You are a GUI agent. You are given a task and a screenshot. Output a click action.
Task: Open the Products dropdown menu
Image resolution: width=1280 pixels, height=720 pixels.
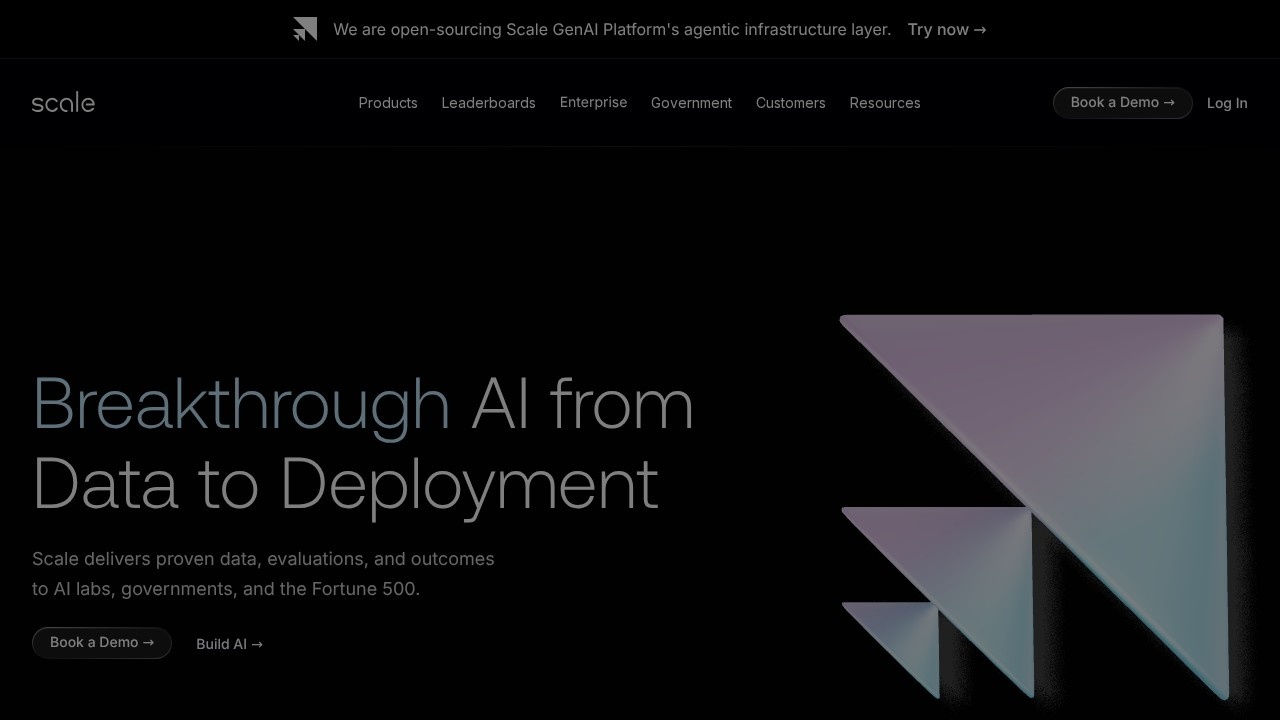(x=388, y=103)
